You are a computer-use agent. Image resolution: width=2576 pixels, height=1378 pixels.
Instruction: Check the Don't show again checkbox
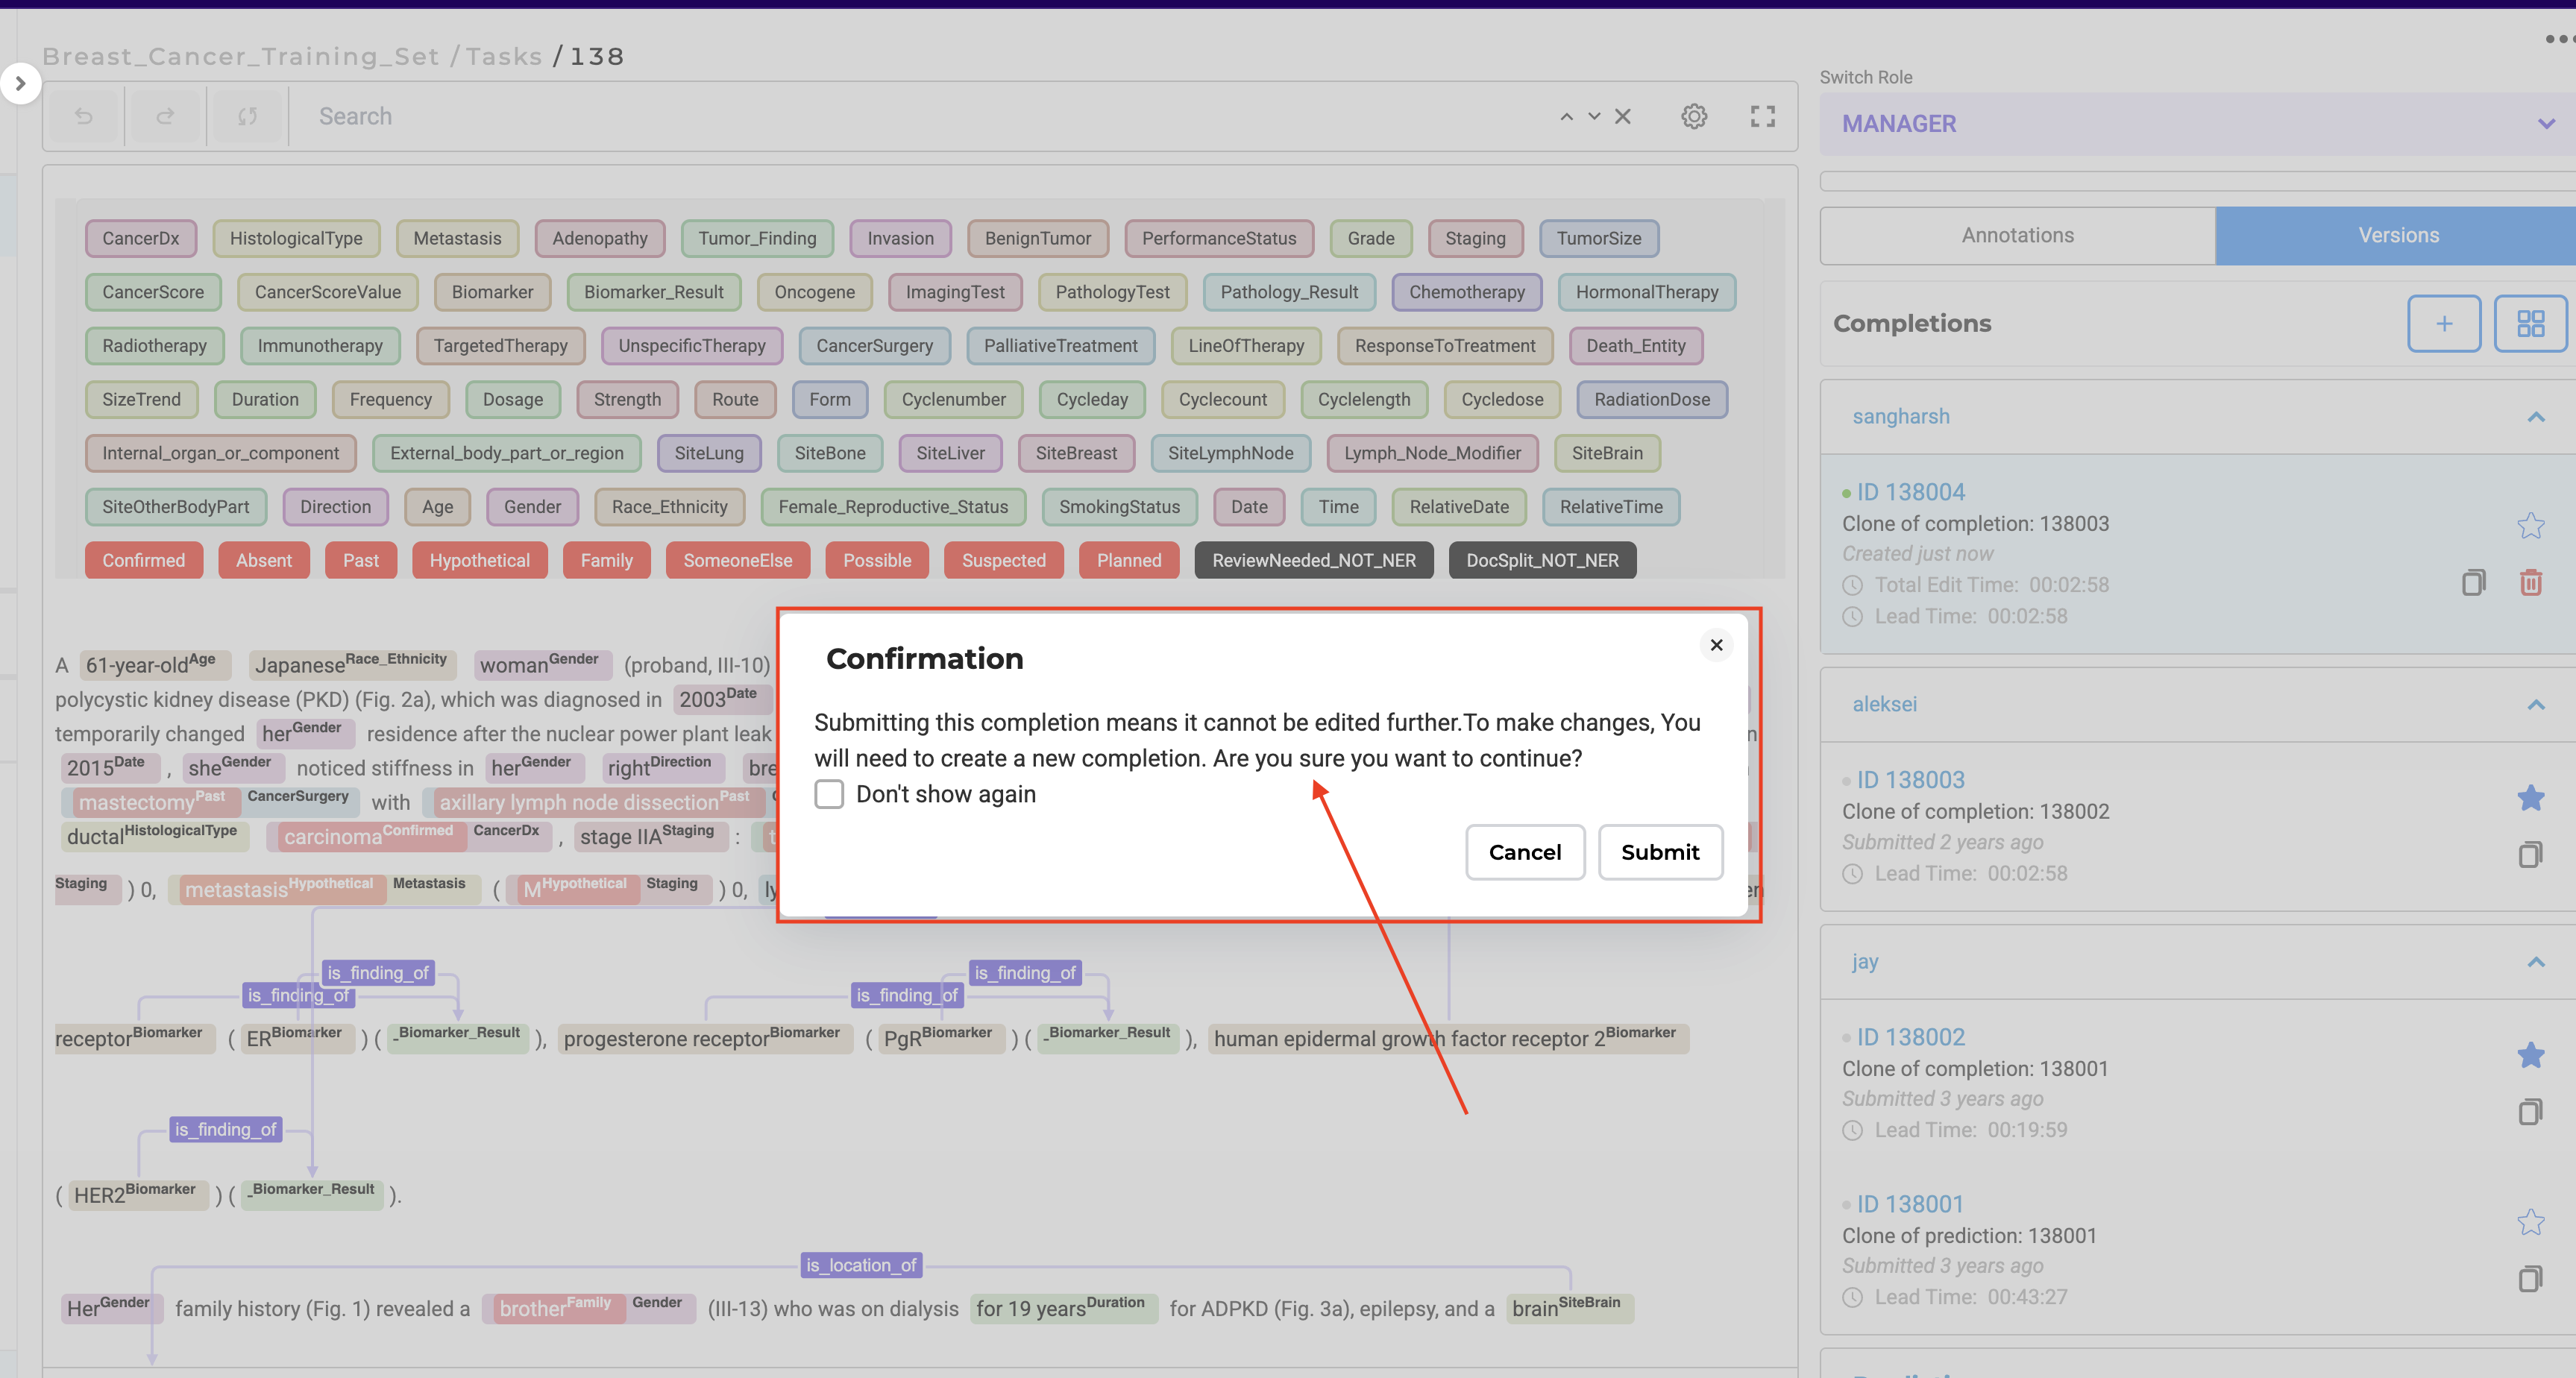click(829, 794)
